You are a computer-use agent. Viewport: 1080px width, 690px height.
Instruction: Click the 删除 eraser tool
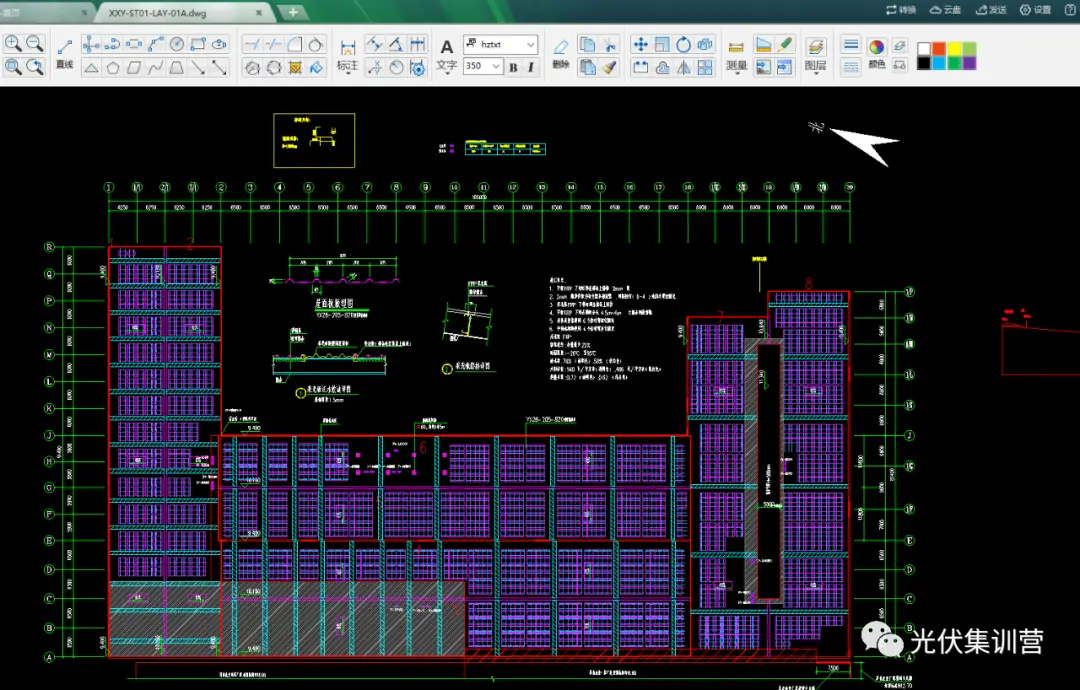(560, 47)
